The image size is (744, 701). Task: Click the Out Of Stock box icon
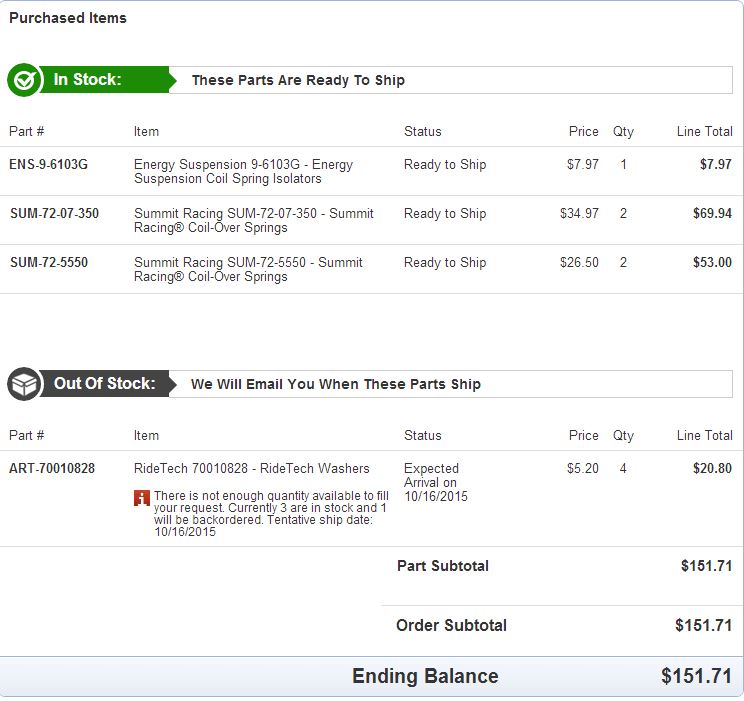(24, 384)
